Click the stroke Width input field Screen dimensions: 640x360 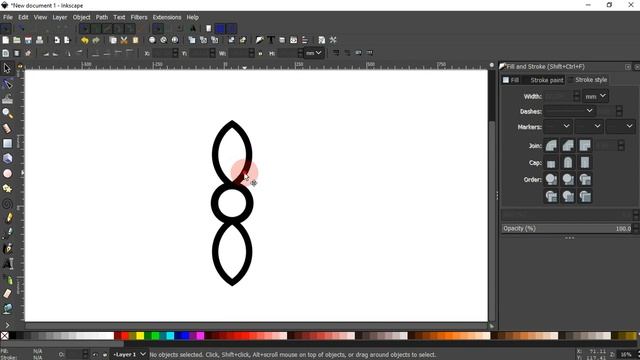tap(558, 96)
